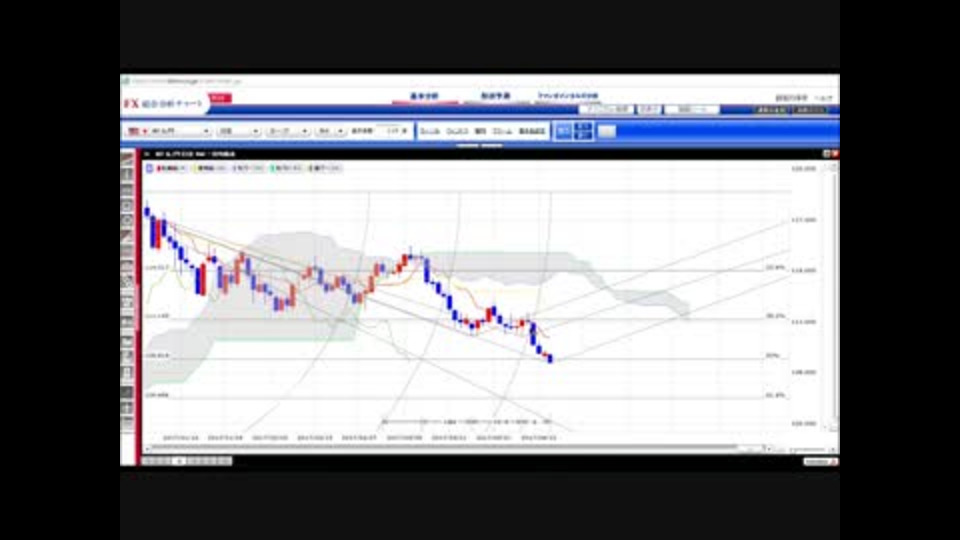Click the right arrow of horizontal scrollbar
The image size is (960, 540).
[769, 448]
